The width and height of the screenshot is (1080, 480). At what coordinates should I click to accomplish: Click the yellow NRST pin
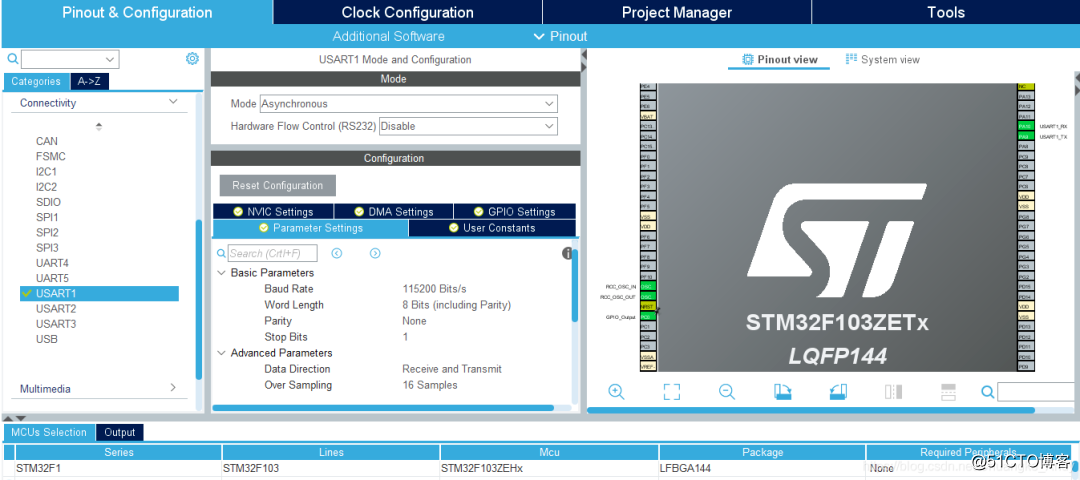pos(647,306)
